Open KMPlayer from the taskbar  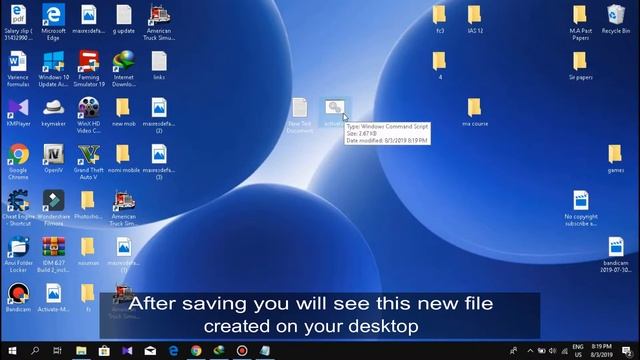click(x=127, y=351)
